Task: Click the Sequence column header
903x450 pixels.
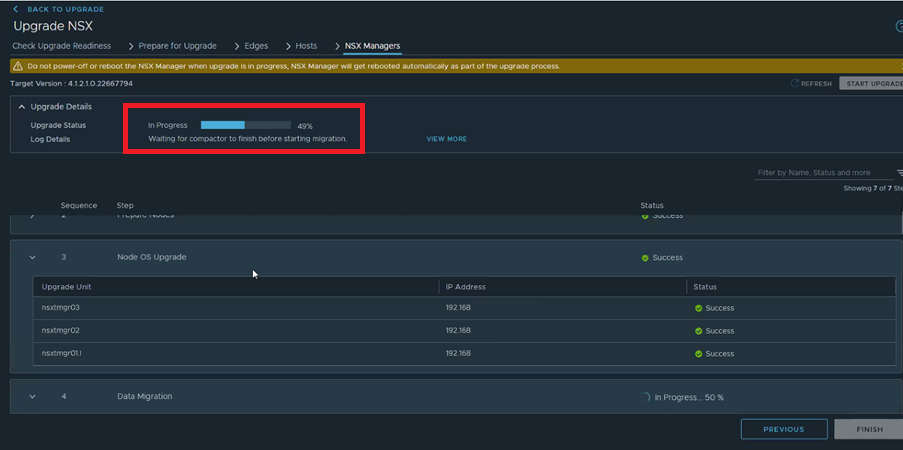Action: 79,205
